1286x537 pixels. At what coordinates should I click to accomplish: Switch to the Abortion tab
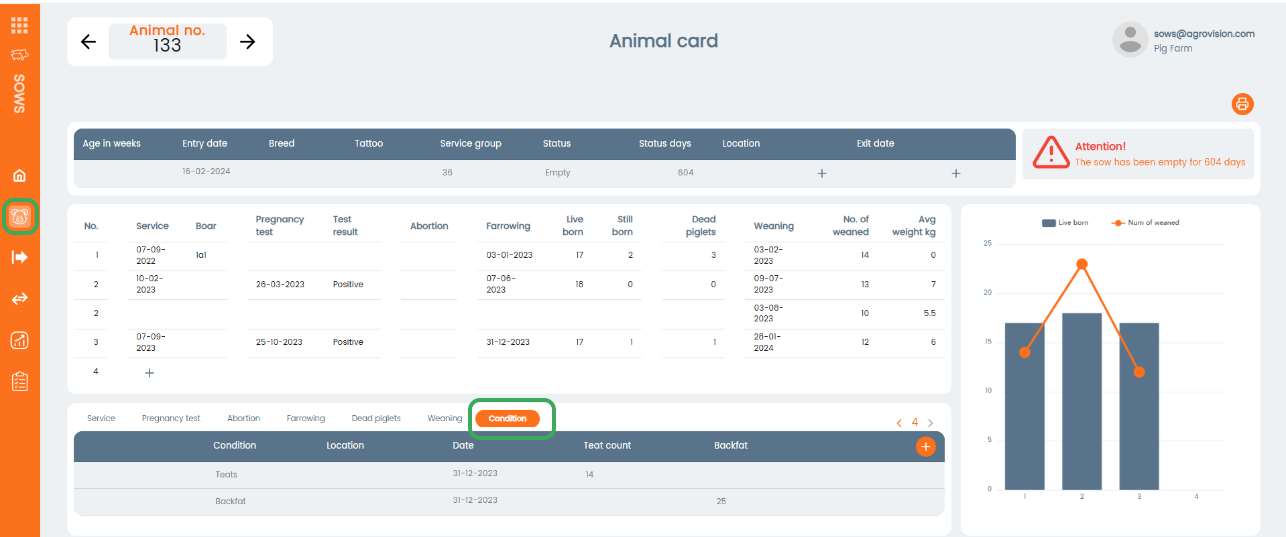[x=244, y=418]
